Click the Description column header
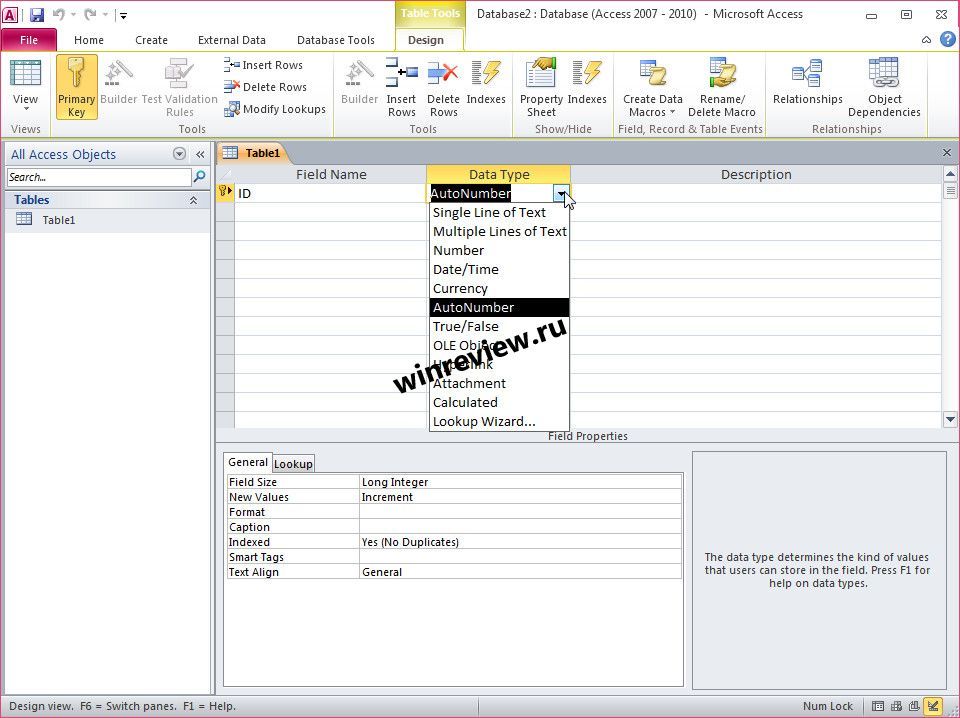Viewport: 960px width, 718px height. point(756,174)
